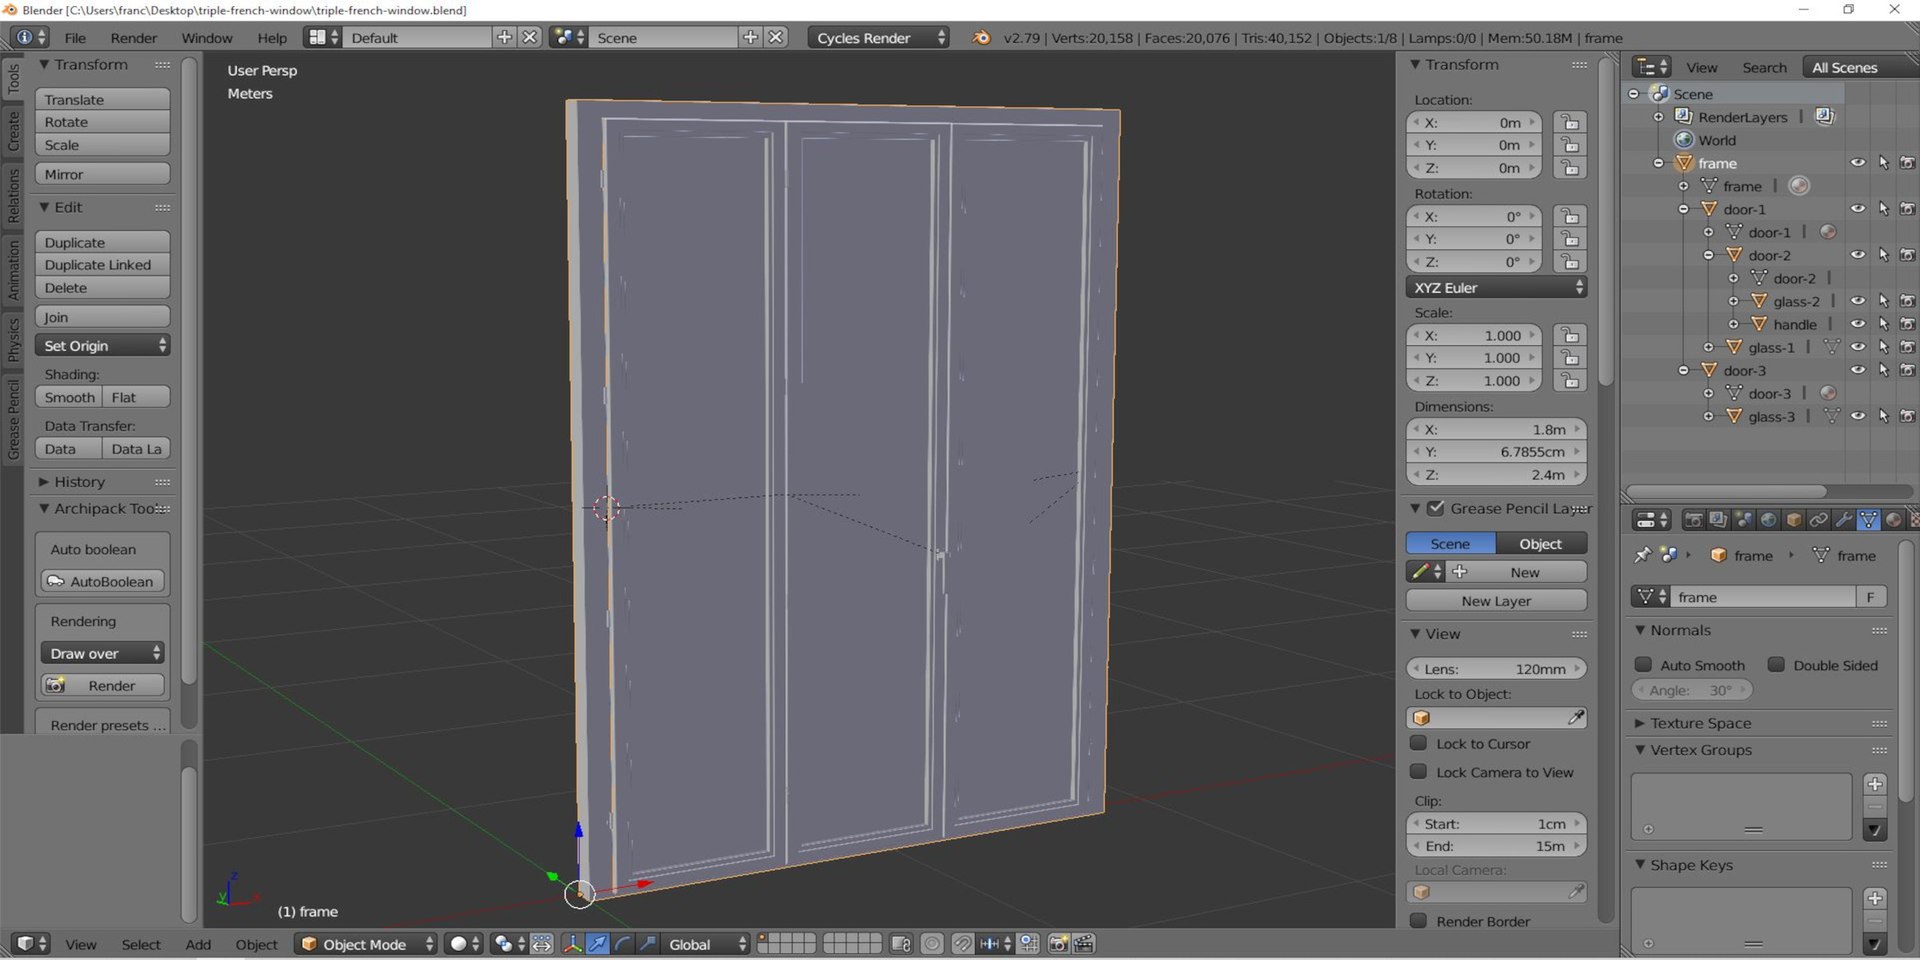Open the Window menu
1920x960 pixels.
[x=207, y=38]
